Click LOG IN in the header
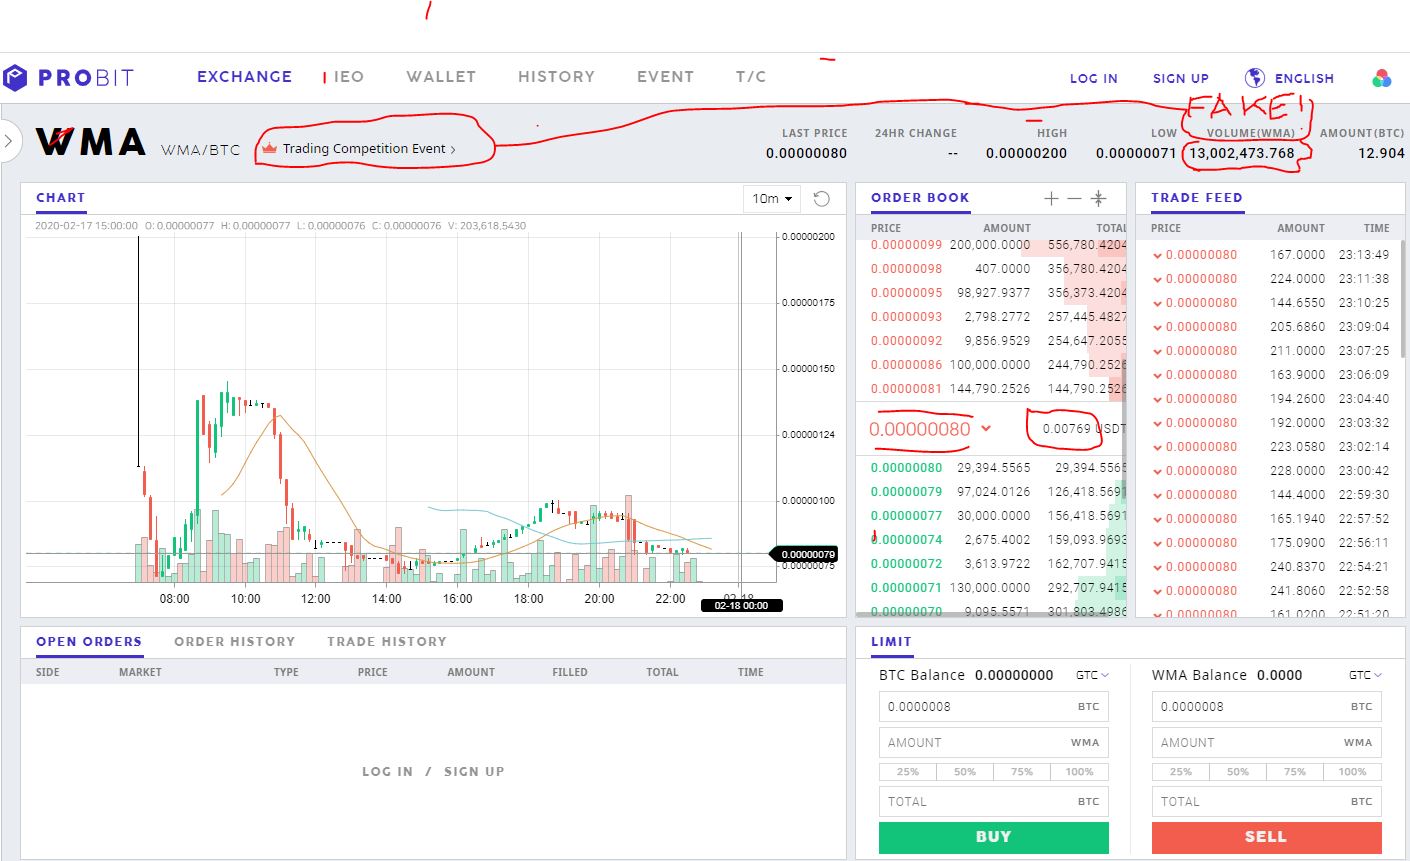Viewport: 1410px width, 861px height. 1094,78
